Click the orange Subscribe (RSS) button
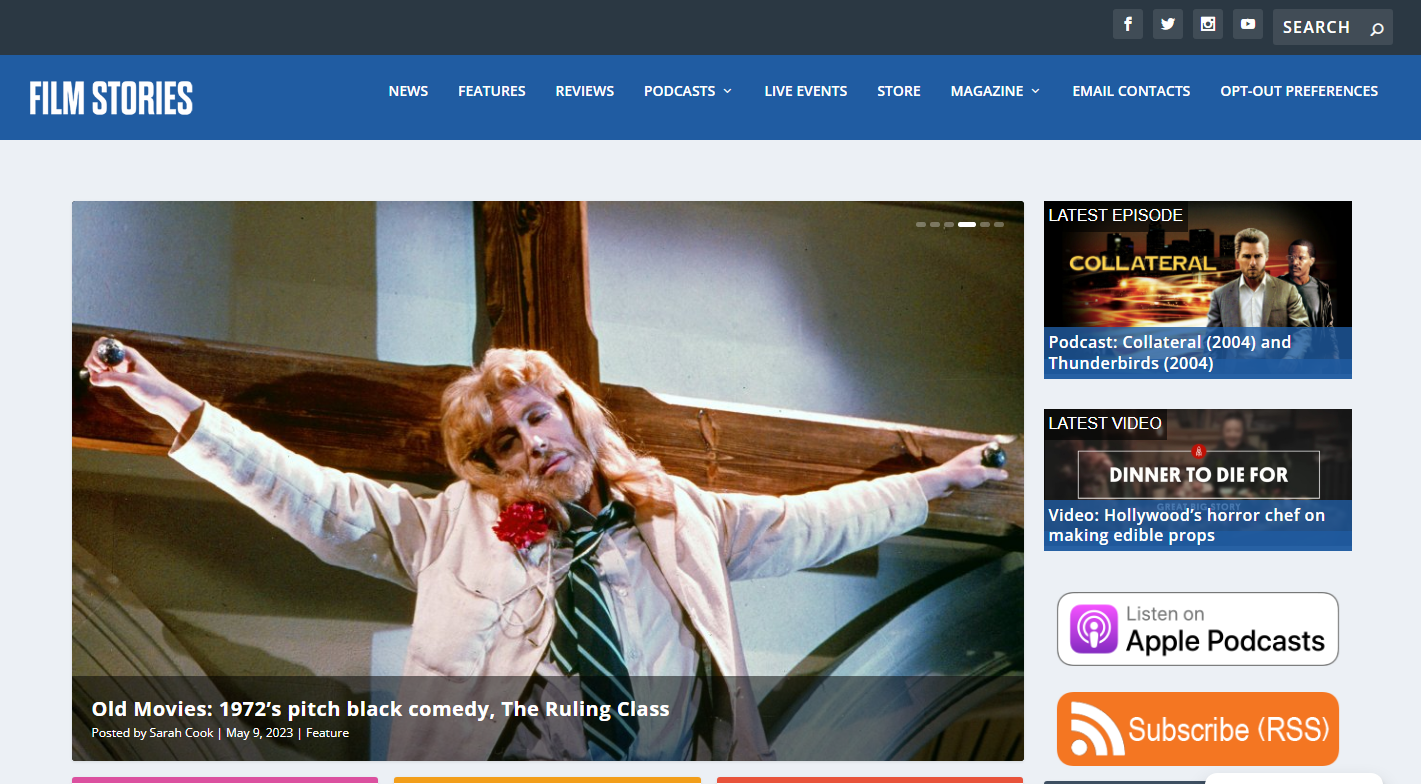The image size is (1421, 784). tap(1198, 729)
